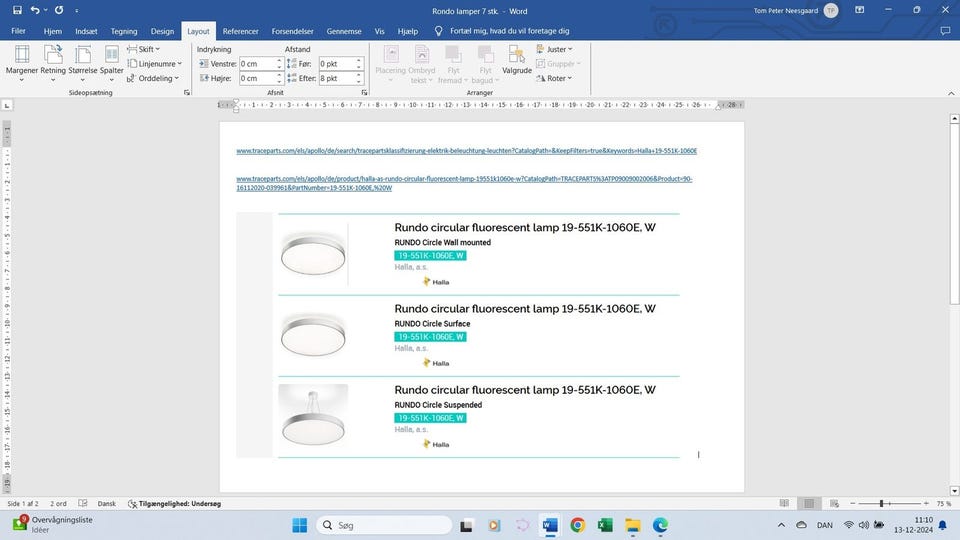
Task: Click the Tilgængelighed: Undersøg status button
Action: click(174, 504)
